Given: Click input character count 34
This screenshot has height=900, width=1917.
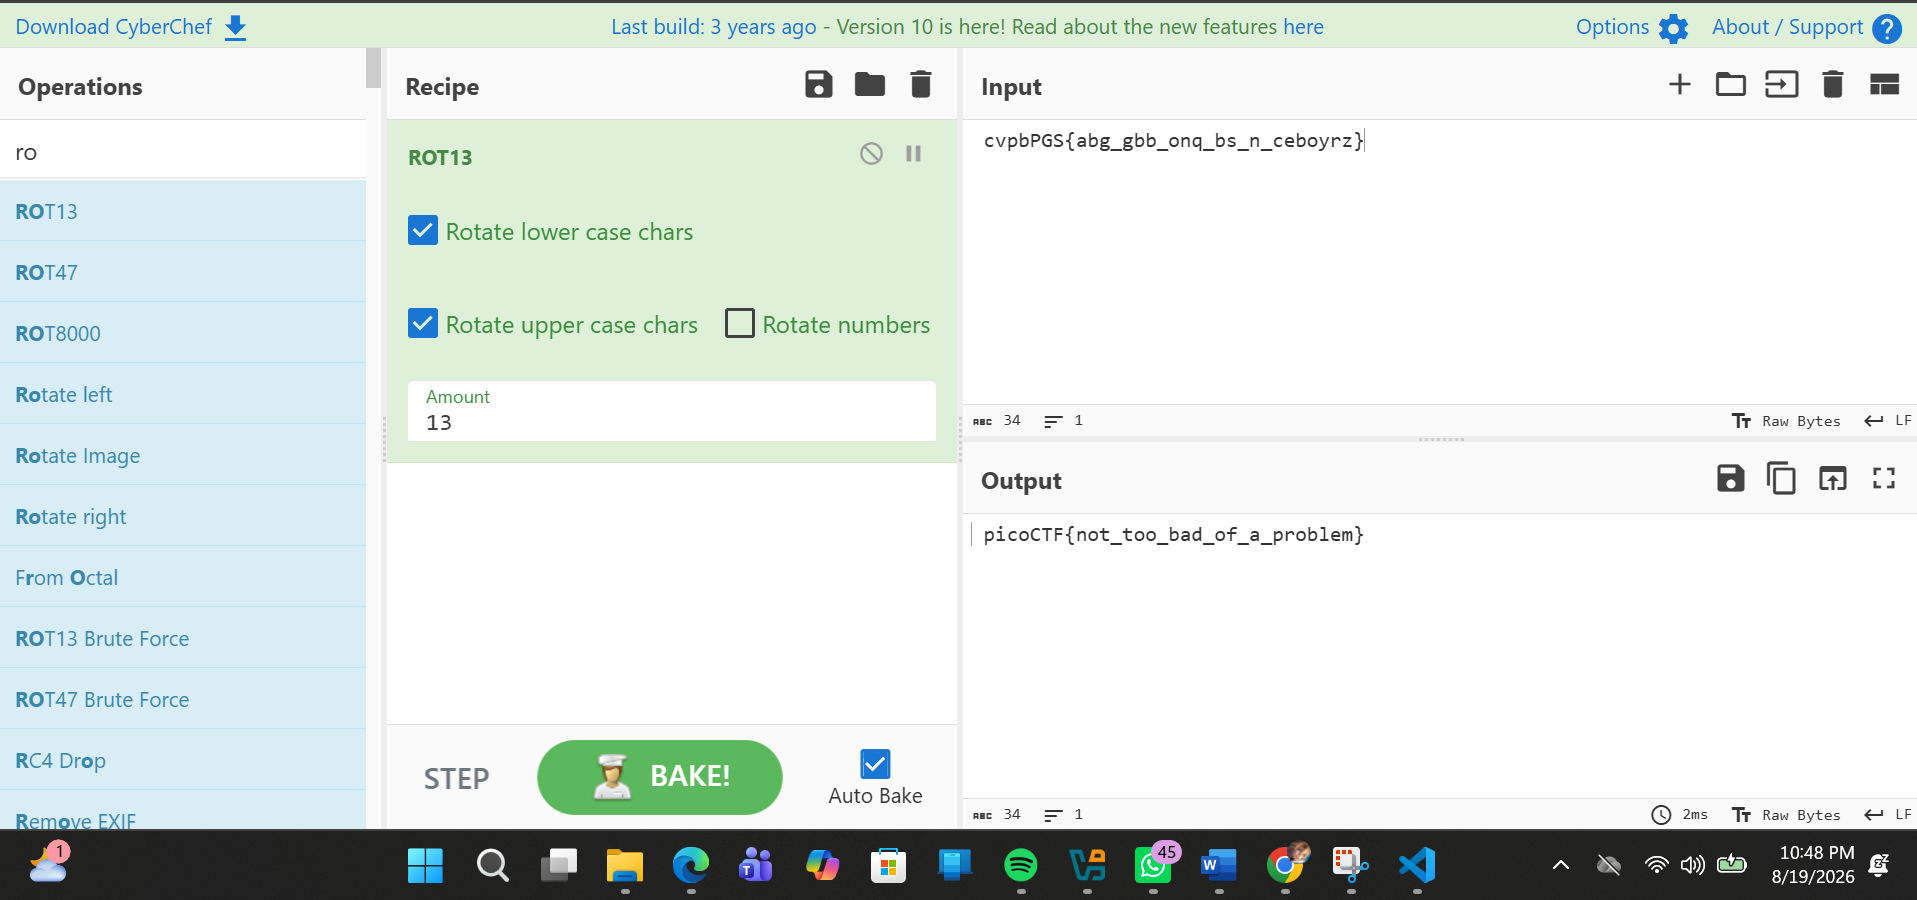Looking at the screenshot, I should [998, 421].
